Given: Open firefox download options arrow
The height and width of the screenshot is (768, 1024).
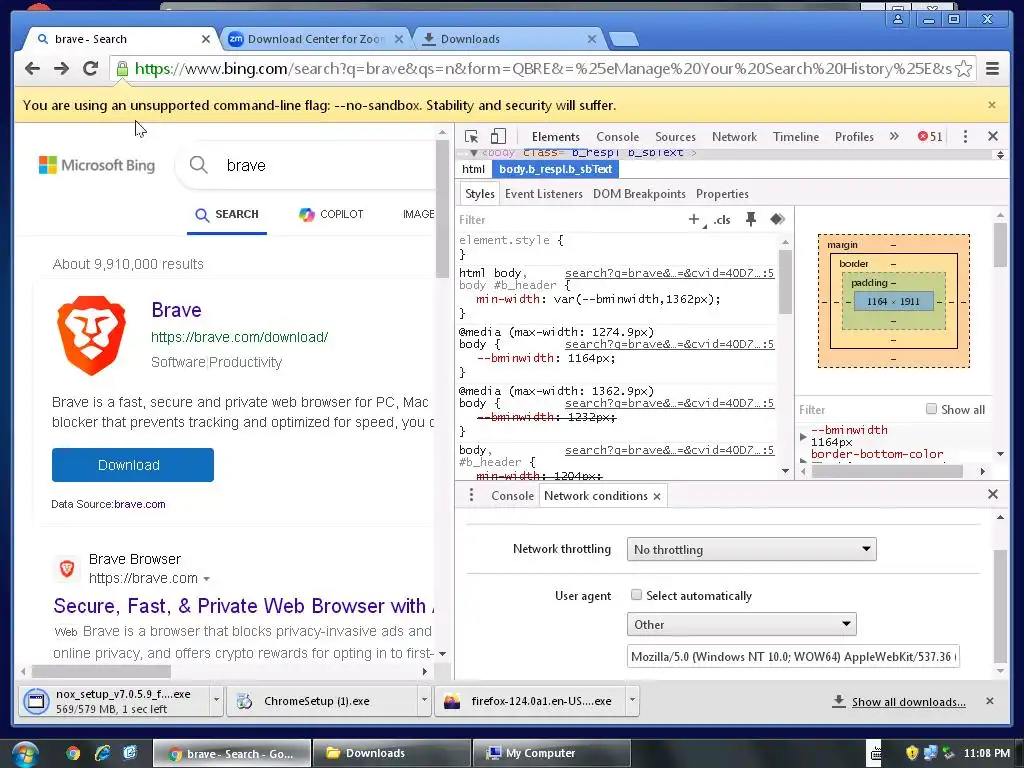Looking at the screenshot, I should tap(632, 701).
